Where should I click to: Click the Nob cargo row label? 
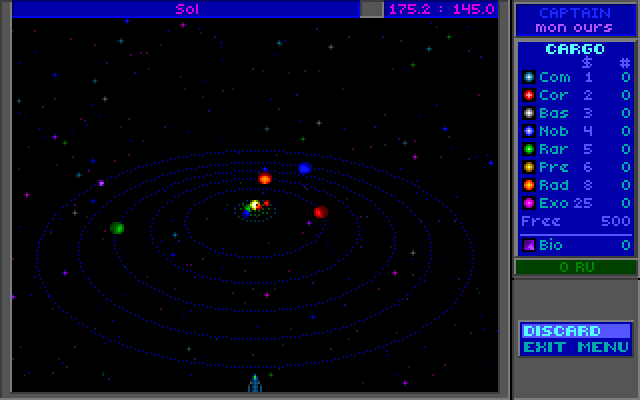554,131
